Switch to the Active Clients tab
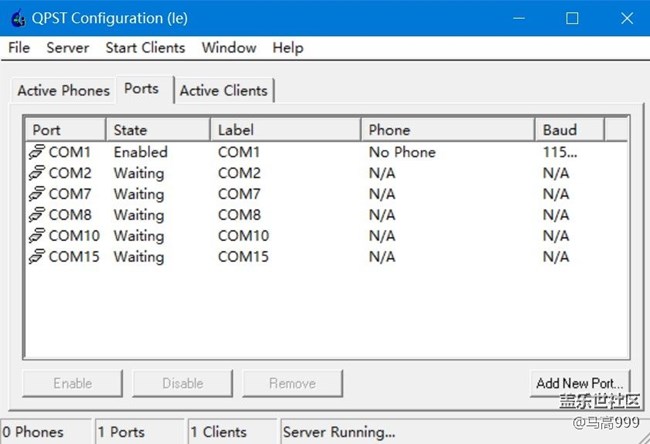 (x=224, y=90)
